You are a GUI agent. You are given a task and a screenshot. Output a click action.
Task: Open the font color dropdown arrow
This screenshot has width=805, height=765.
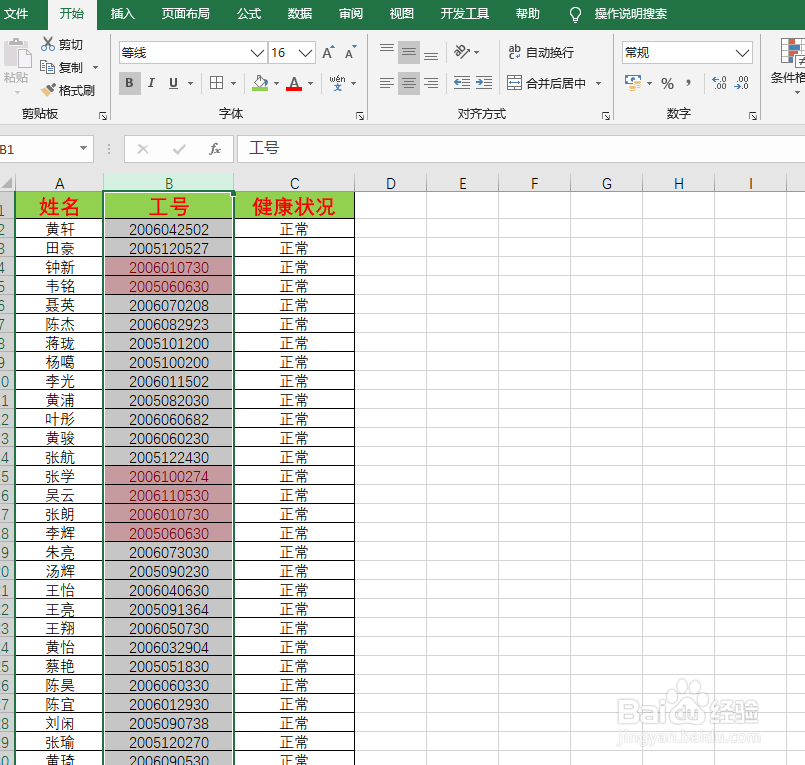coord(310,83)
